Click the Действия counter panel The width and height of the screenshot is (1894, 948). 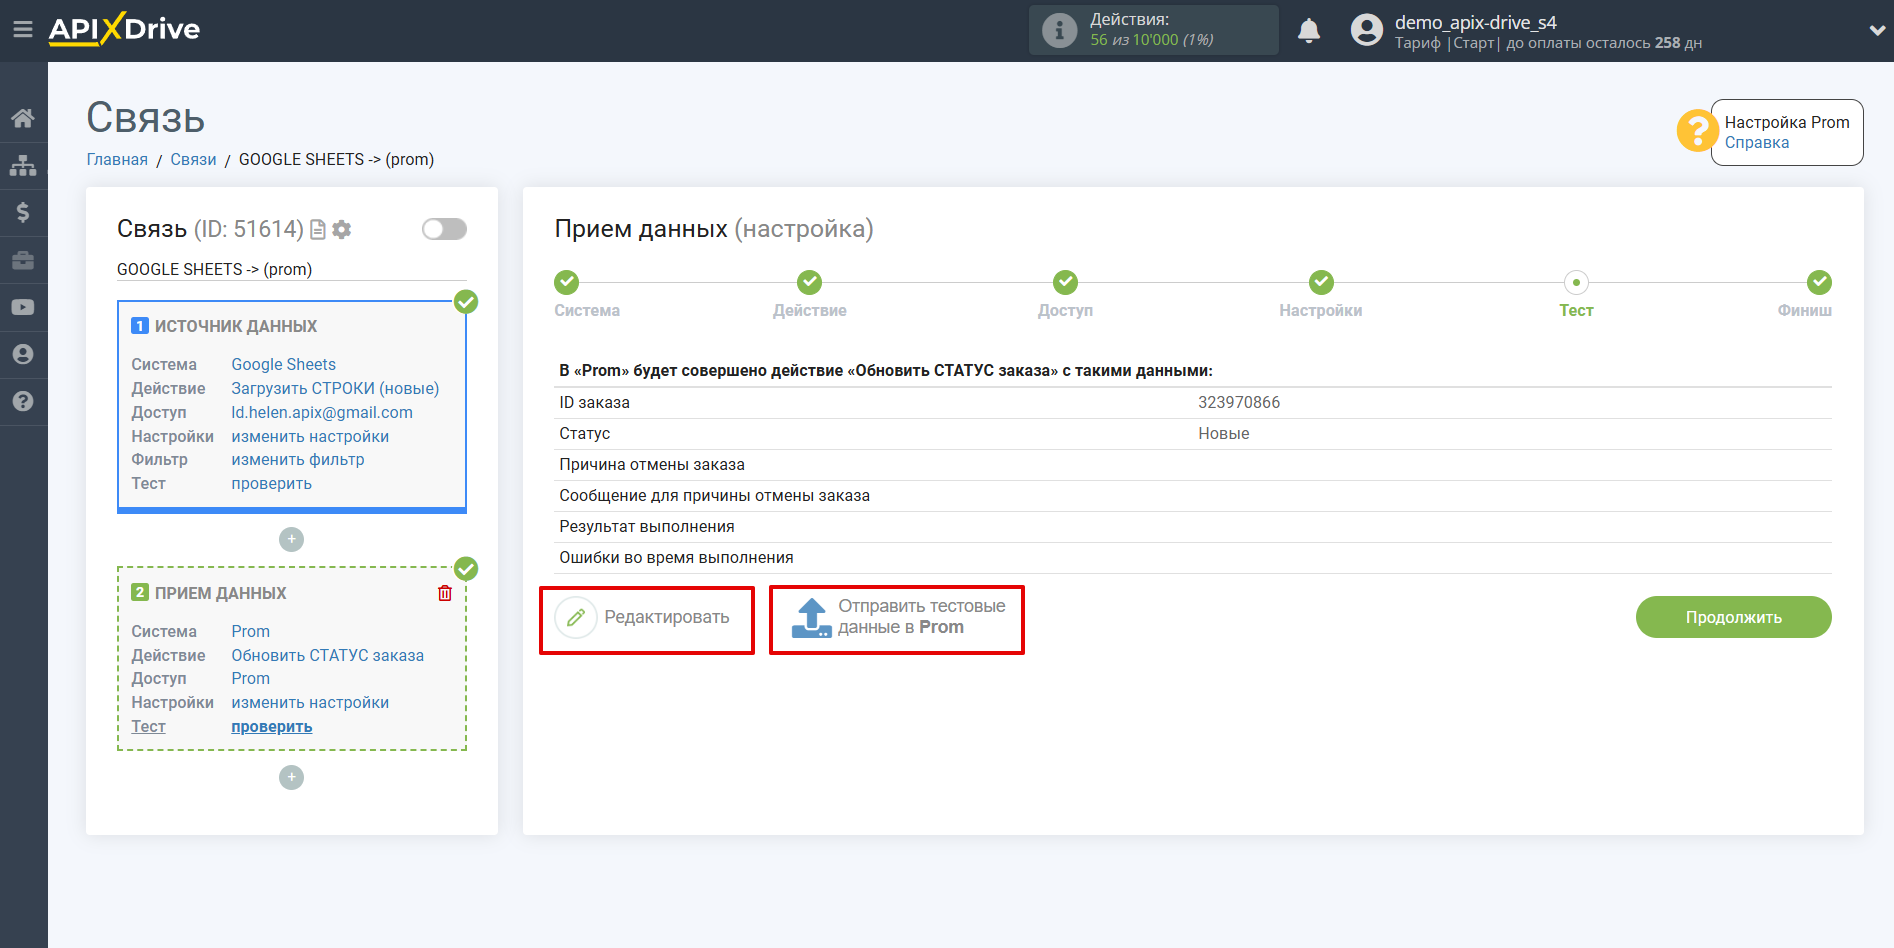(1154, 30)
